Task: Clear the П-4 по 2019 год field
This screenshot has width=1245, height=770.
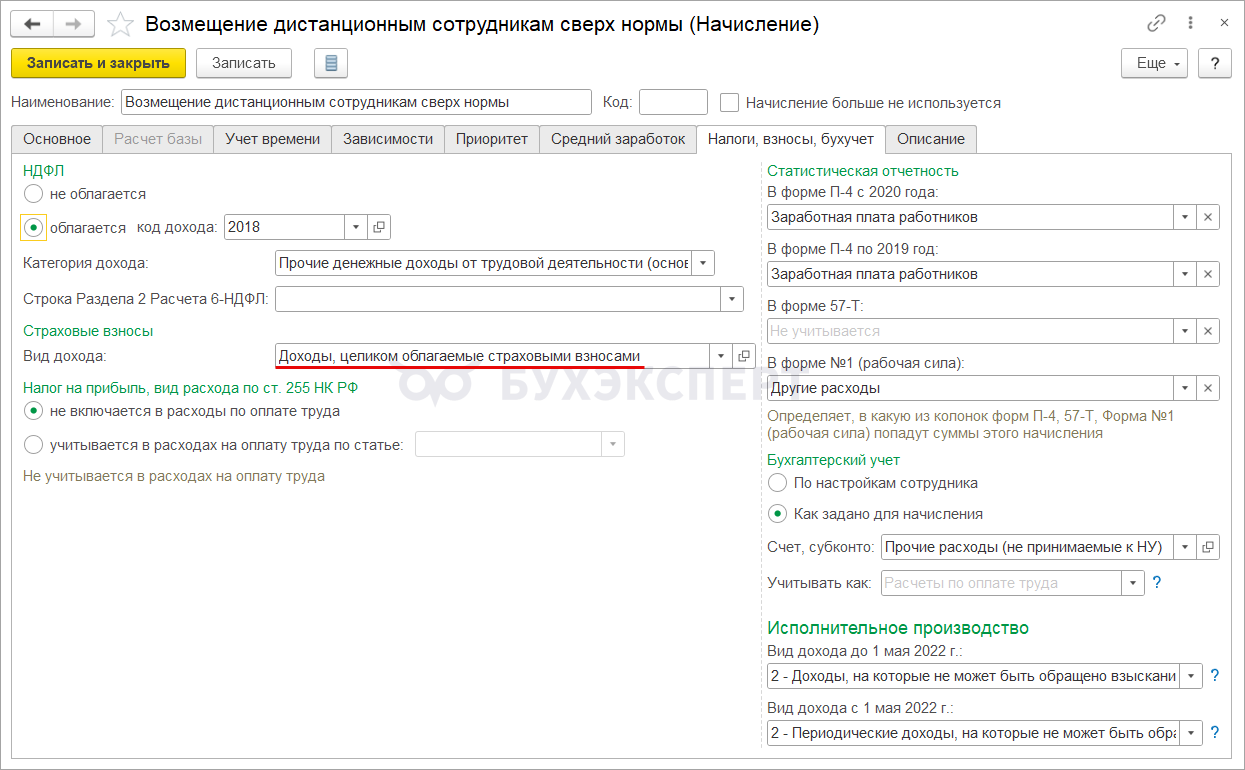Action: click(x=1208, y=274)
